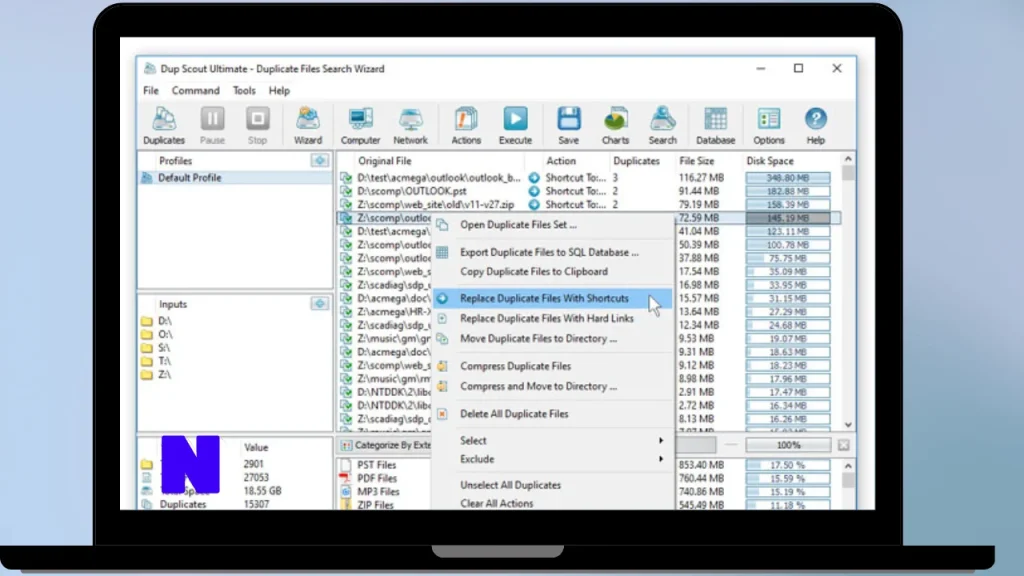The width and height of the screenshot is (1024, 576).
Task: Select the S:\ input directory
Action: 164,347
